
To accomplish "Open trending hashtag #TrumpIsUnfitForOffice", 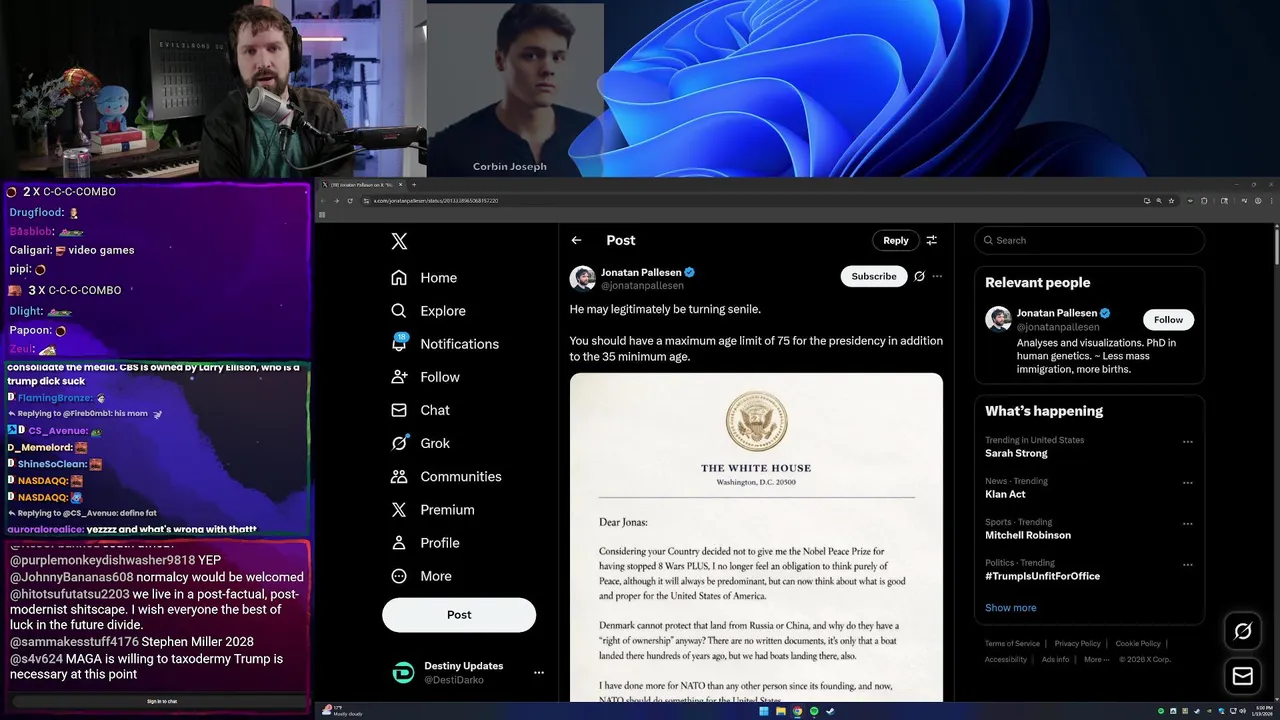I will pos(1042,576).
